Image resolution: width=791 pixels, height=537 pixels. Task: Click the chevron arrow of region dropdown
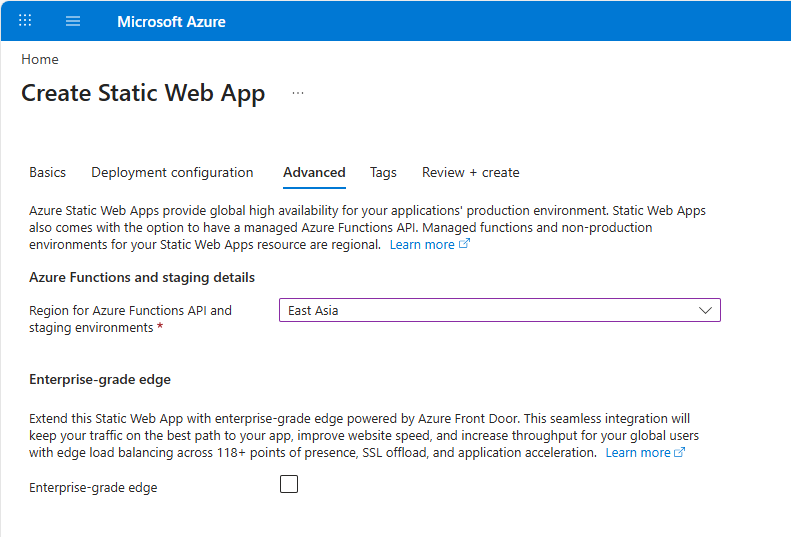705,310
